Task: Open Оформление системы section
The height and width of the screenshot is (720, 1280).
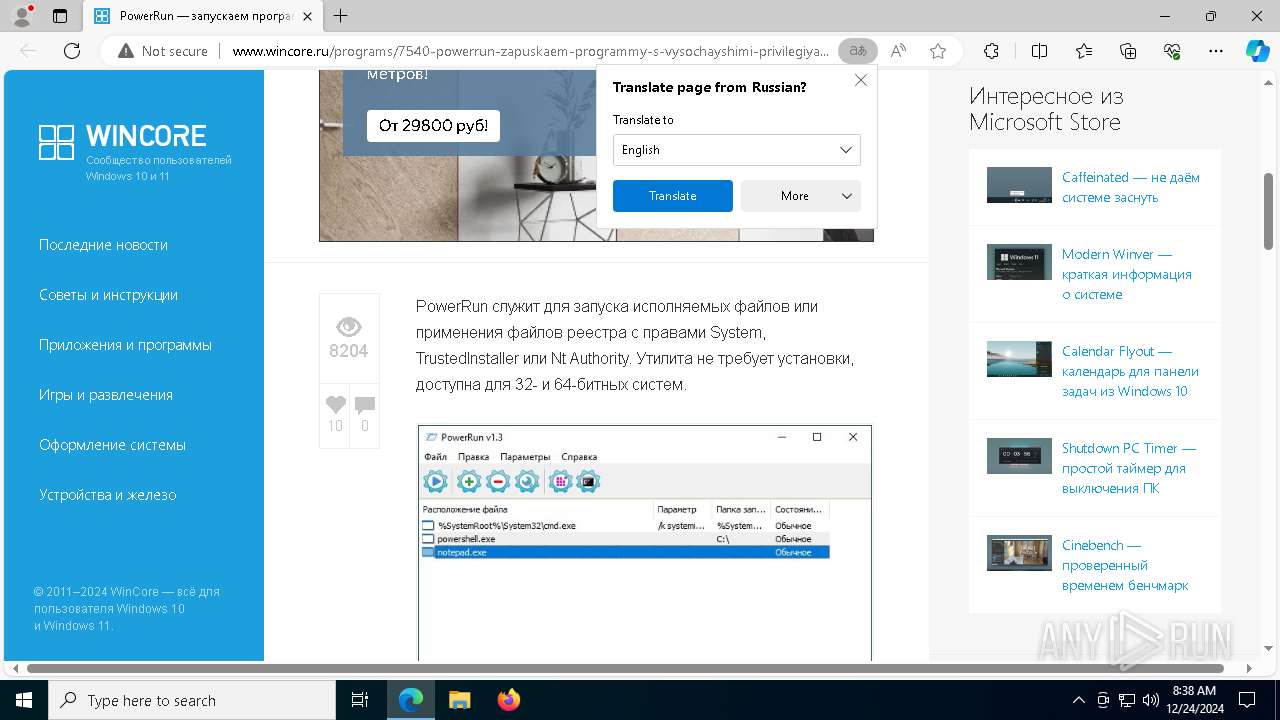Action: click(112, 445)
